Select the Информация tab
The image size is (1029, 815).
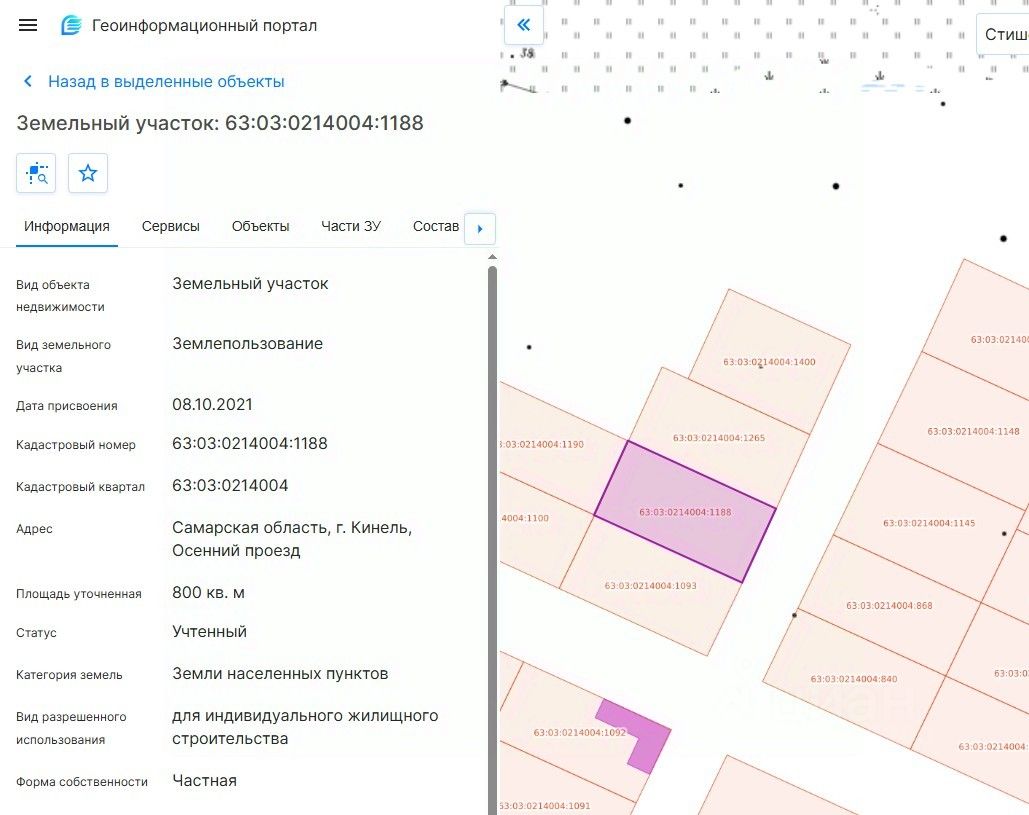(67, 226)
